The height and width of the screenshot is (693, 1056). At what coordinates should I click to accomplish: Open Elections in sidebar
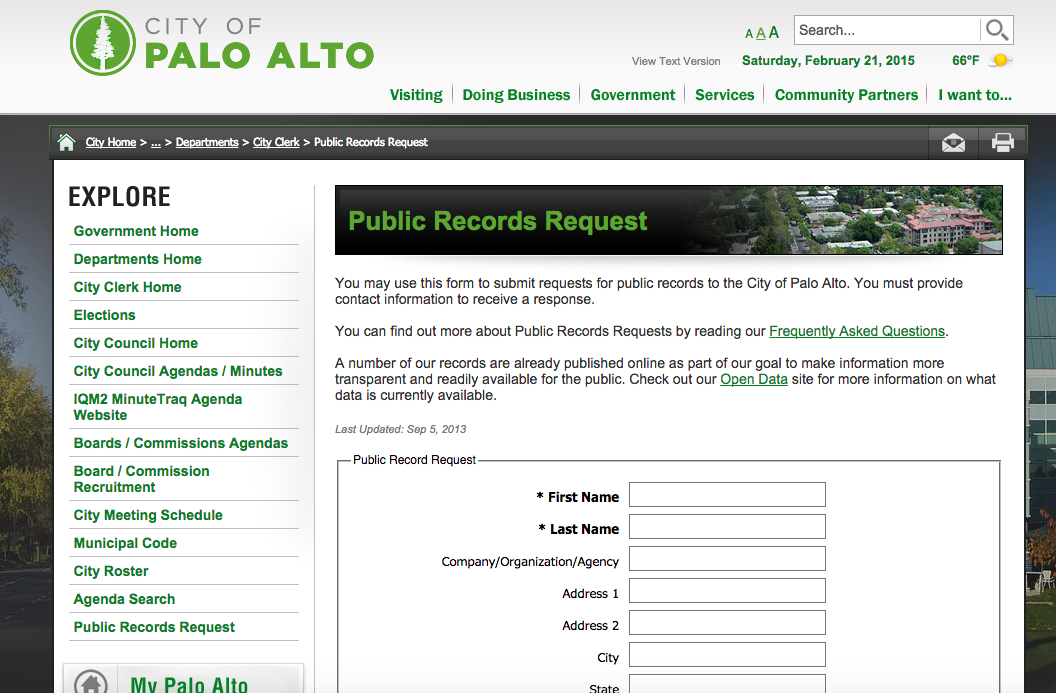tap(104, 315)
